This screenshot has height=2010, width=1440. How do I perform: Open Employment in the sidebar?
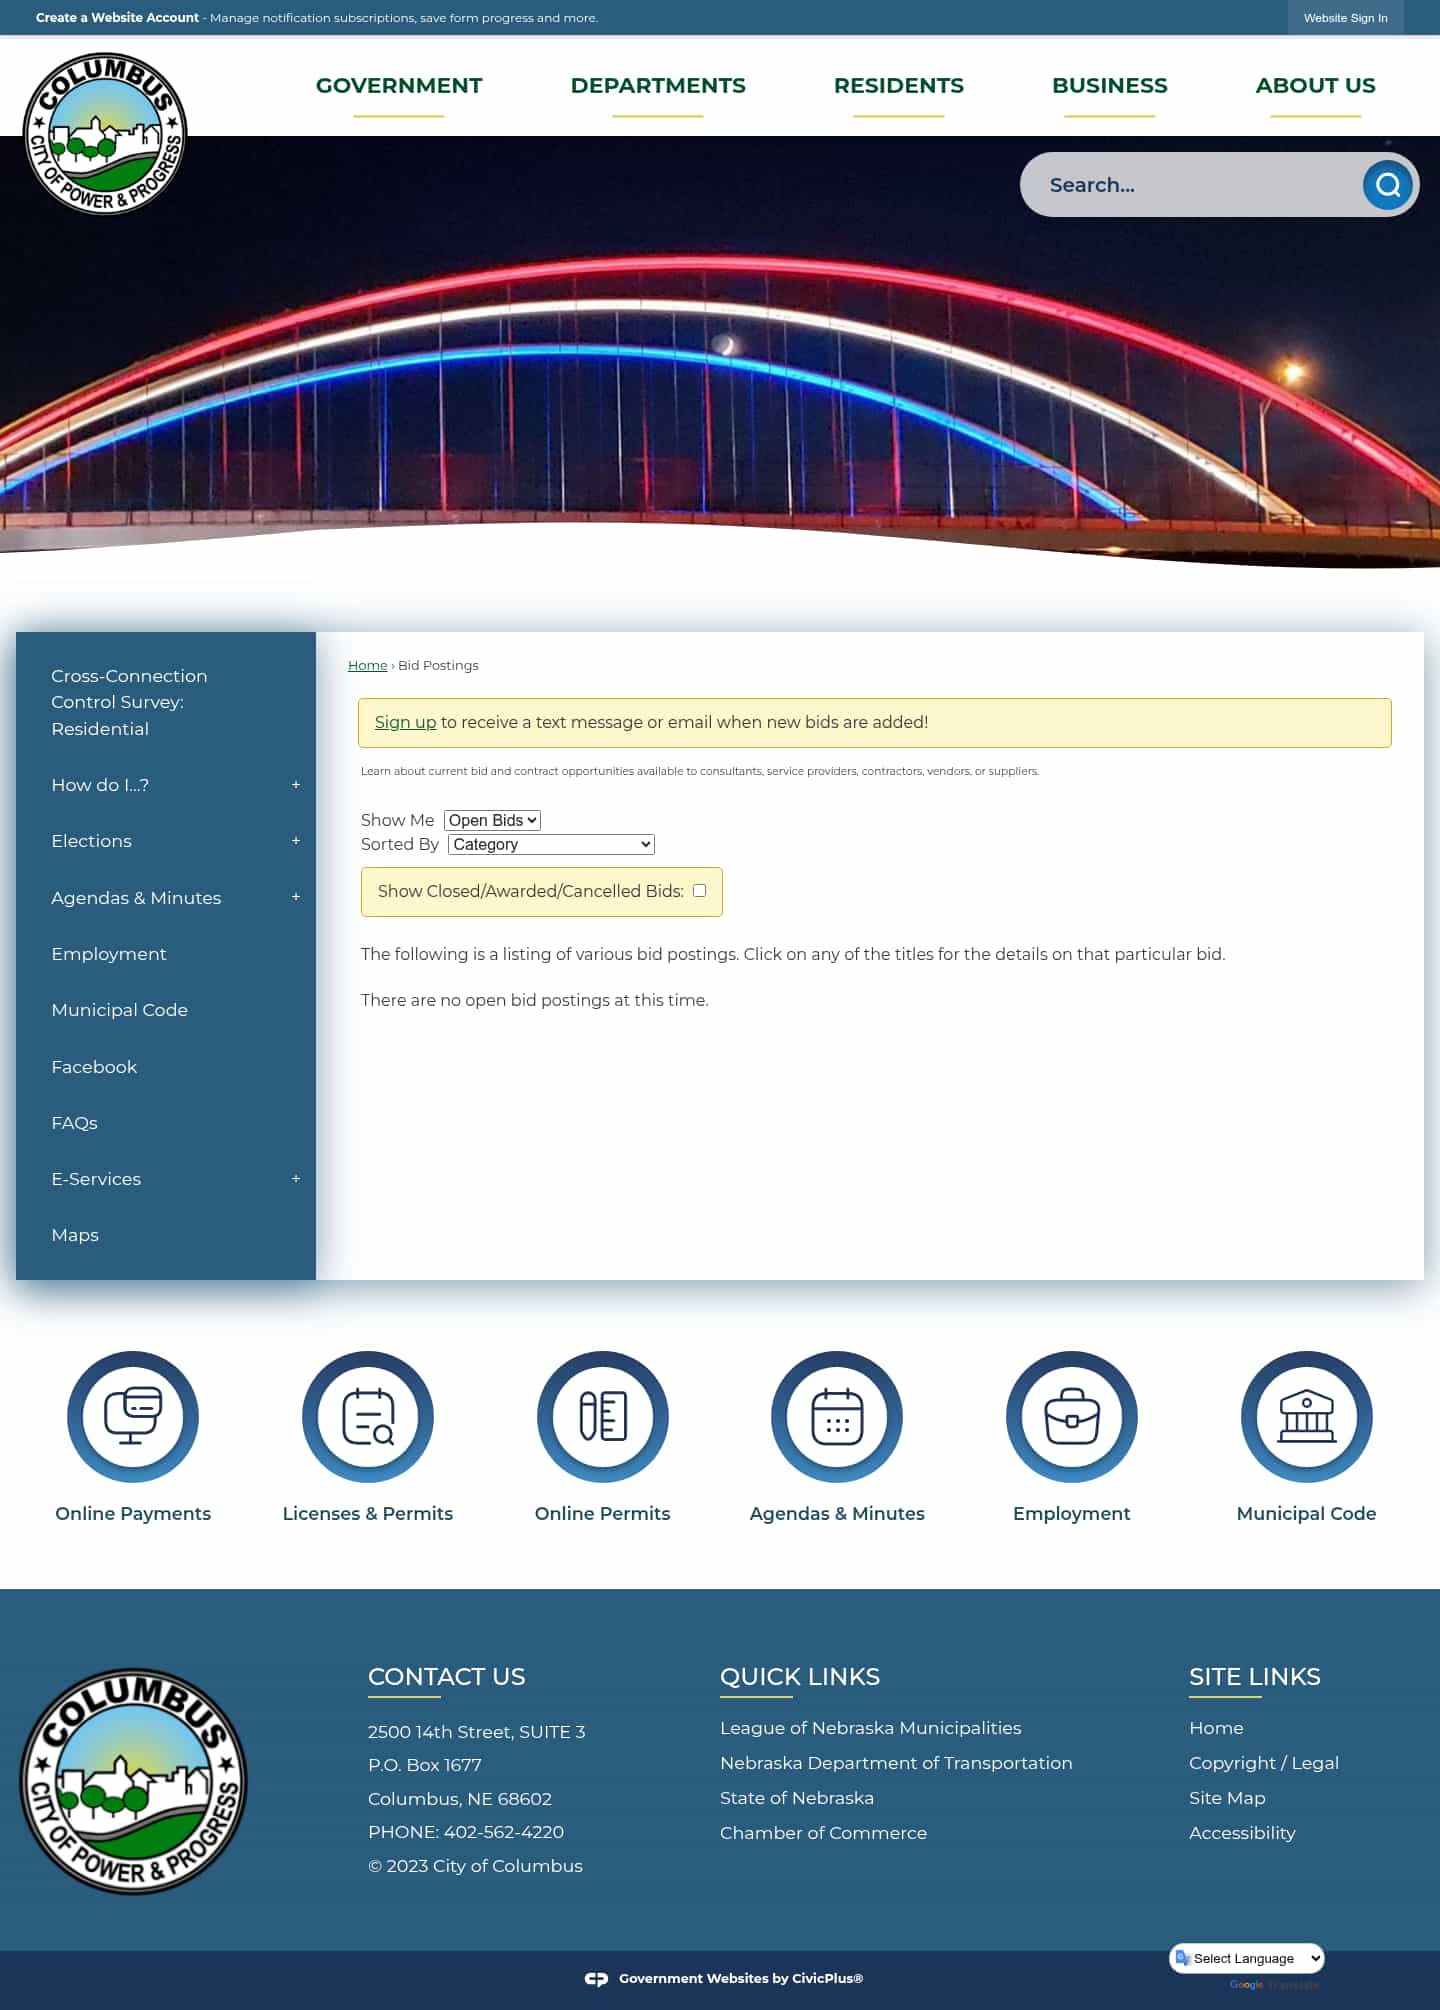pyautogui.click(x=109, y=954)
